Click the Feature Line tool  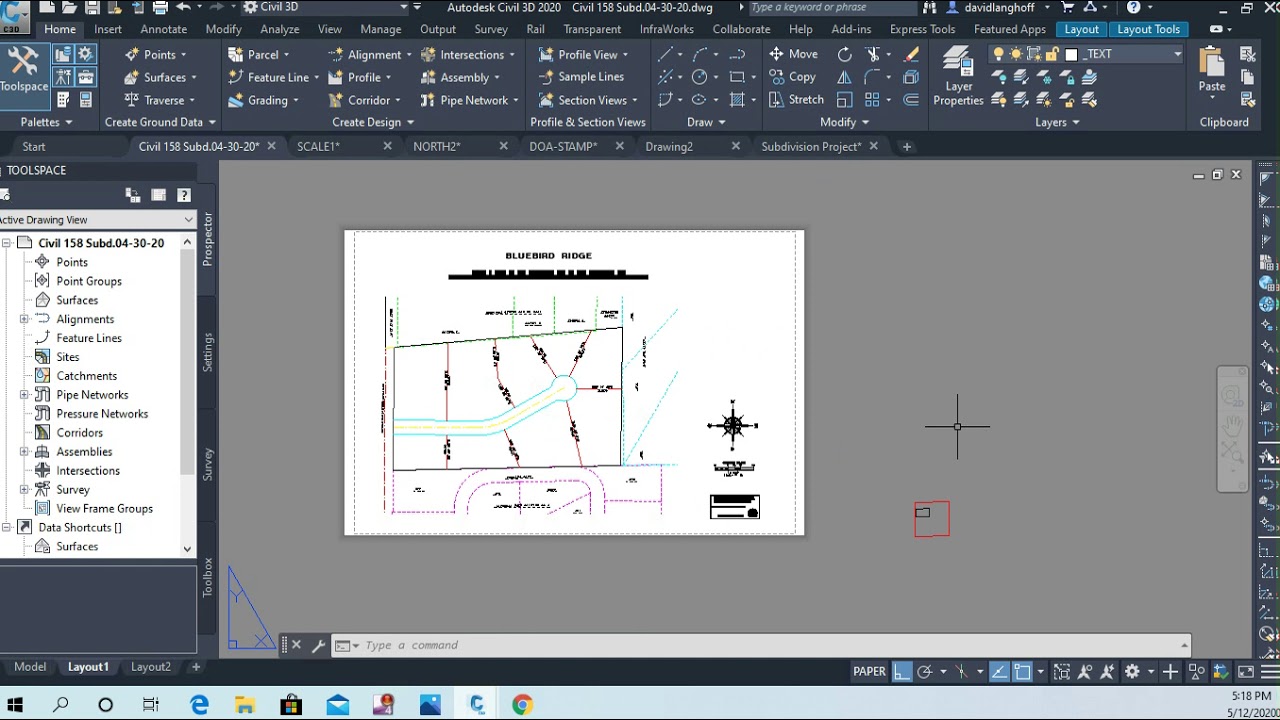click(269, 77)
